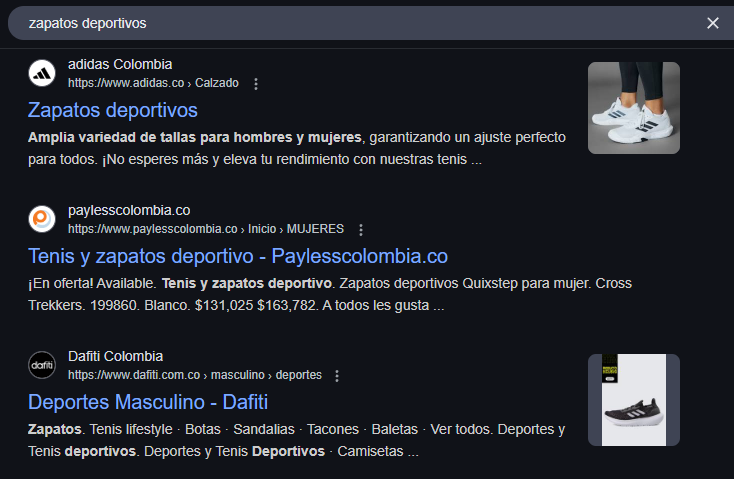734x479 pixels.
Task: Open the "Deportes Masculino - Dafiti" result
Action: click(148, 402)
